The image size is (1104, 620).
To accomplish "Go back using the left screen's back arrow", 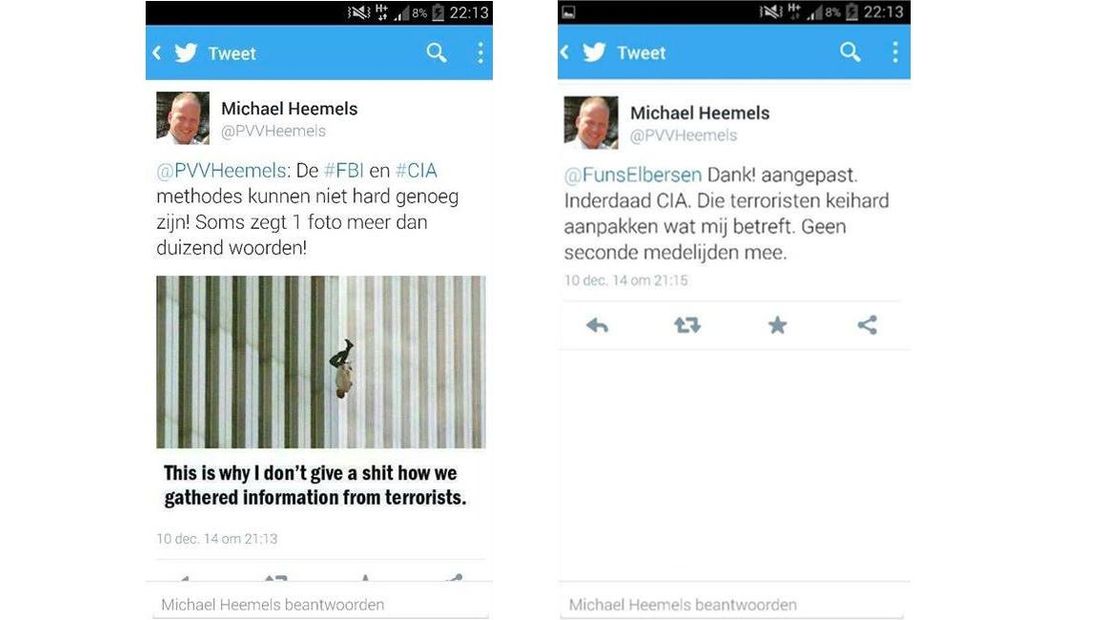I will coord(157,53).
